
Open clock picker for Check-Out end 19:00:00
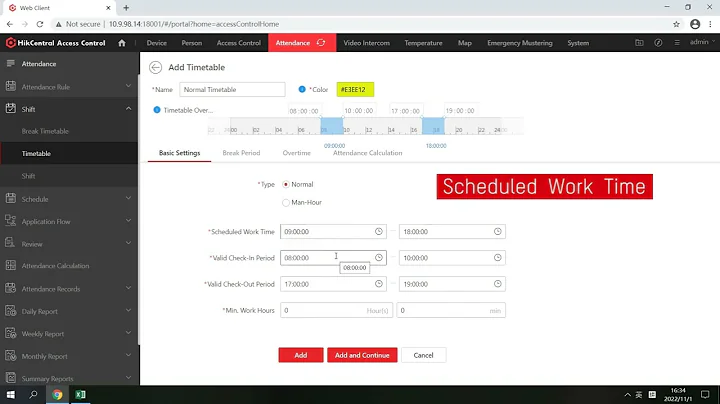pyautogui.click(x=497, y=284)
